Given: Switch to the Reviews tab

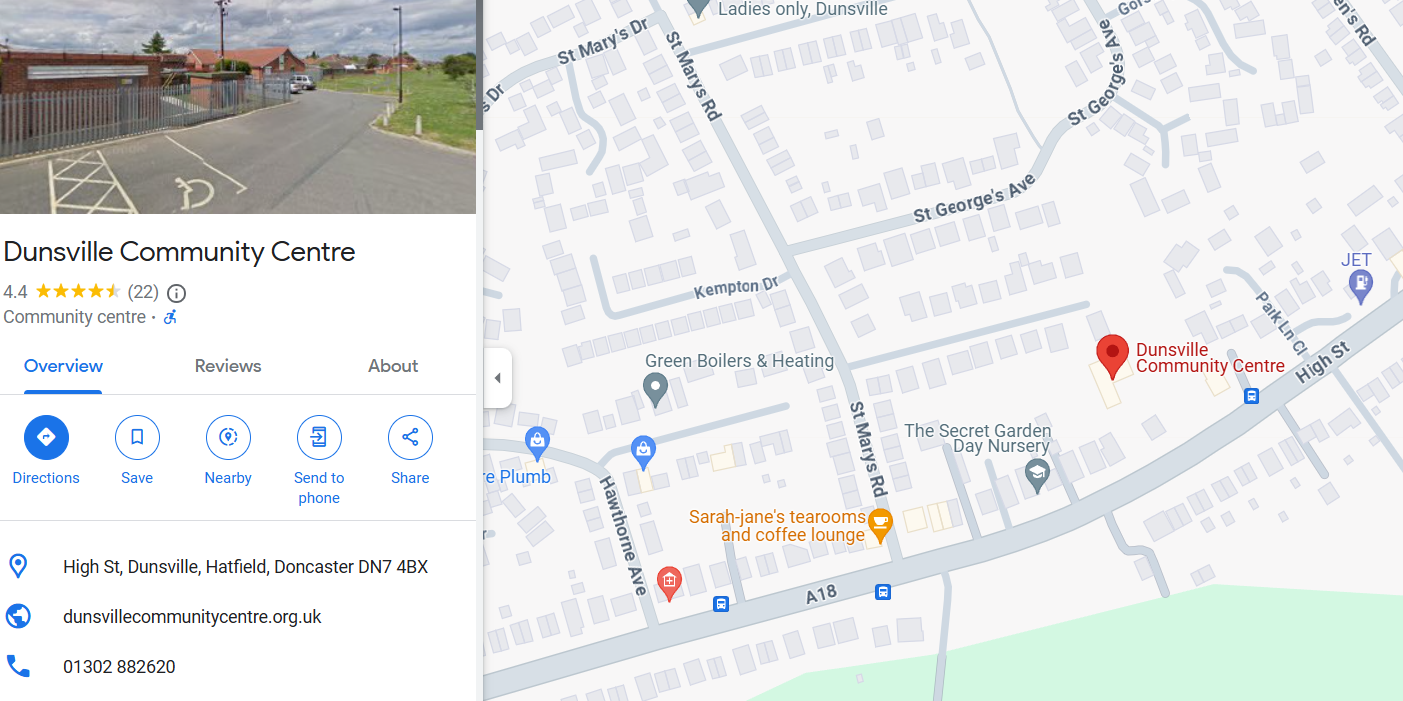Looking at the screenshot, I should 228,366.
